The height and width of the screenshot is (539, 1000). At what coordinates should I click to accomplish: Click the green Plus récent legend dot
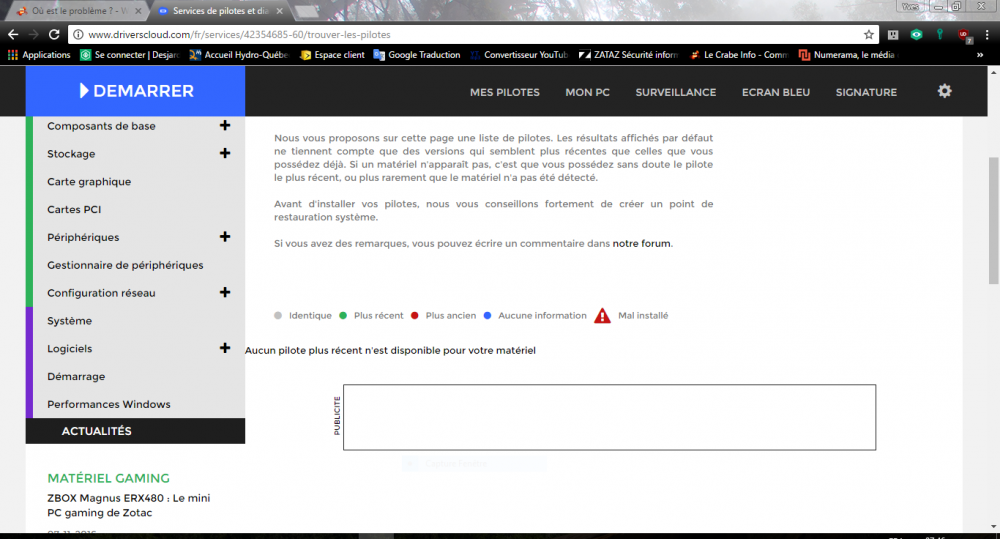[x=343, y=316]
